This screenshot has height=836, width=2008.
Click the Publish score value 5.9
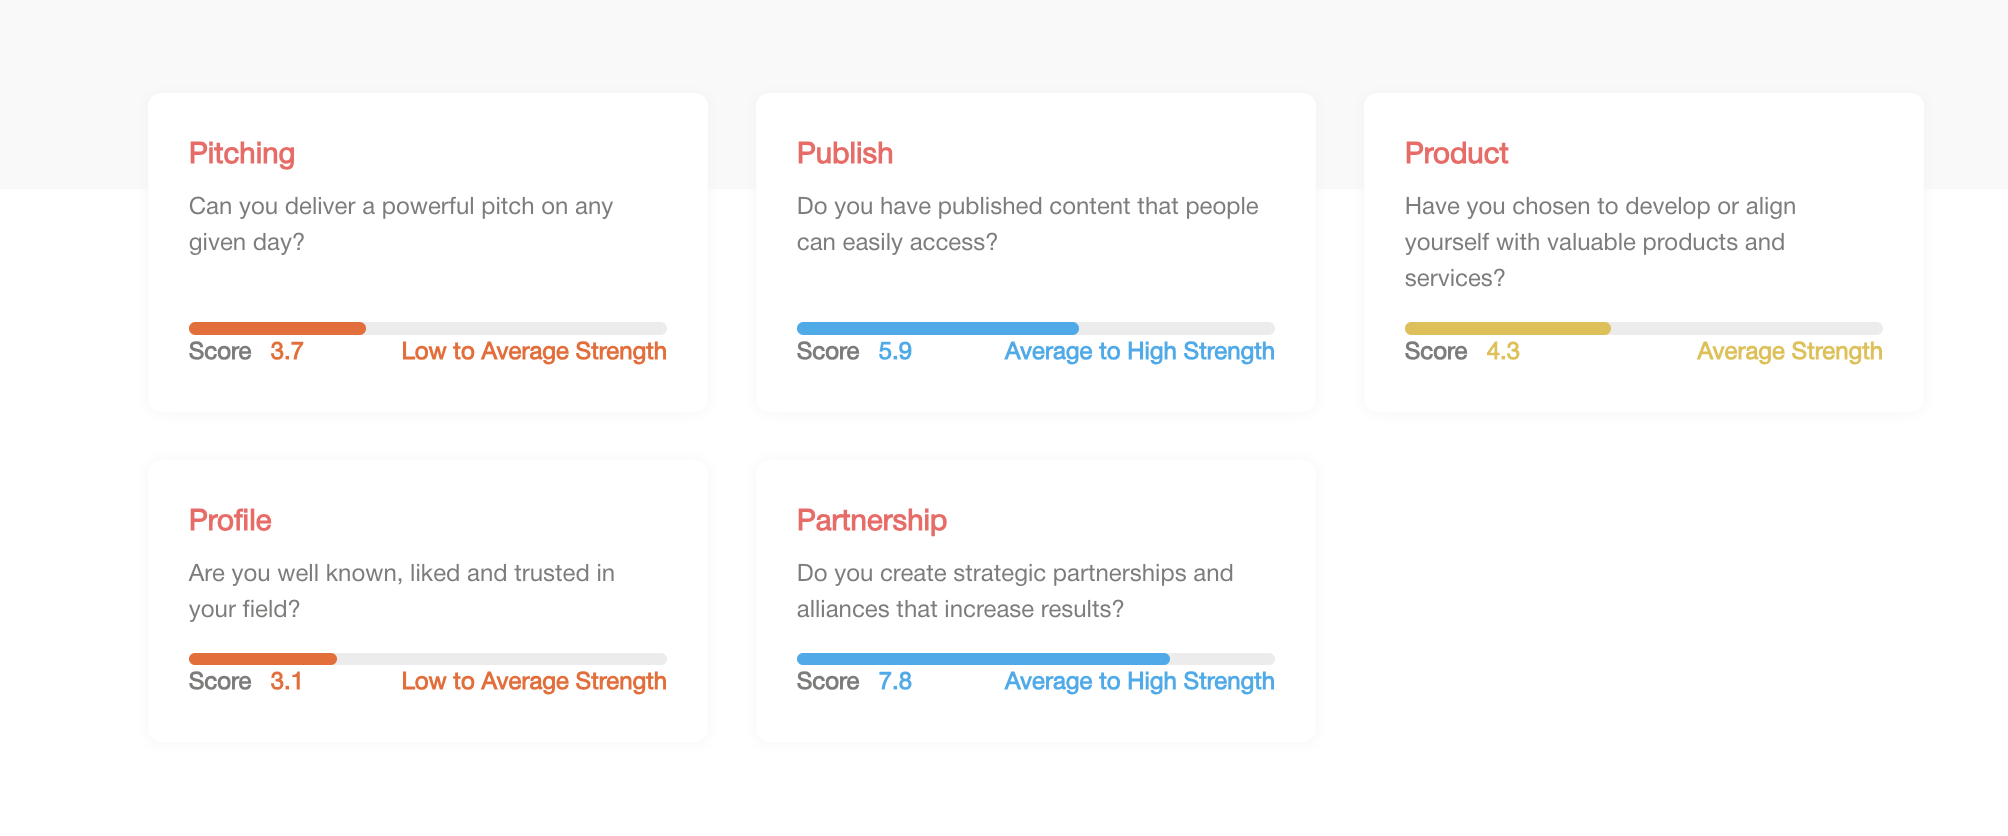894,352
